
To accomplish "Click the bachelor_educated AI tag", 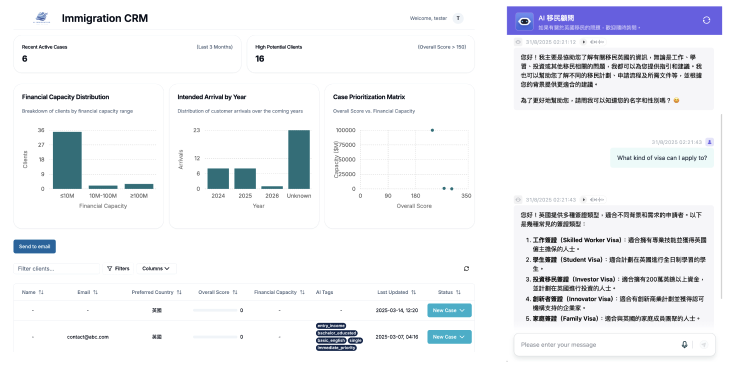I will tap(337, 333).
